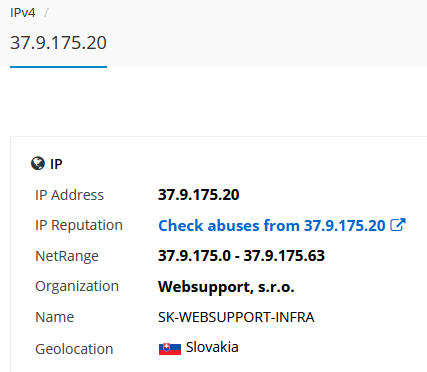Click the NetRange value 37.9.175.0 - 37.9.175.63
The image size is (427, 372).
click(x=241, y=256)
